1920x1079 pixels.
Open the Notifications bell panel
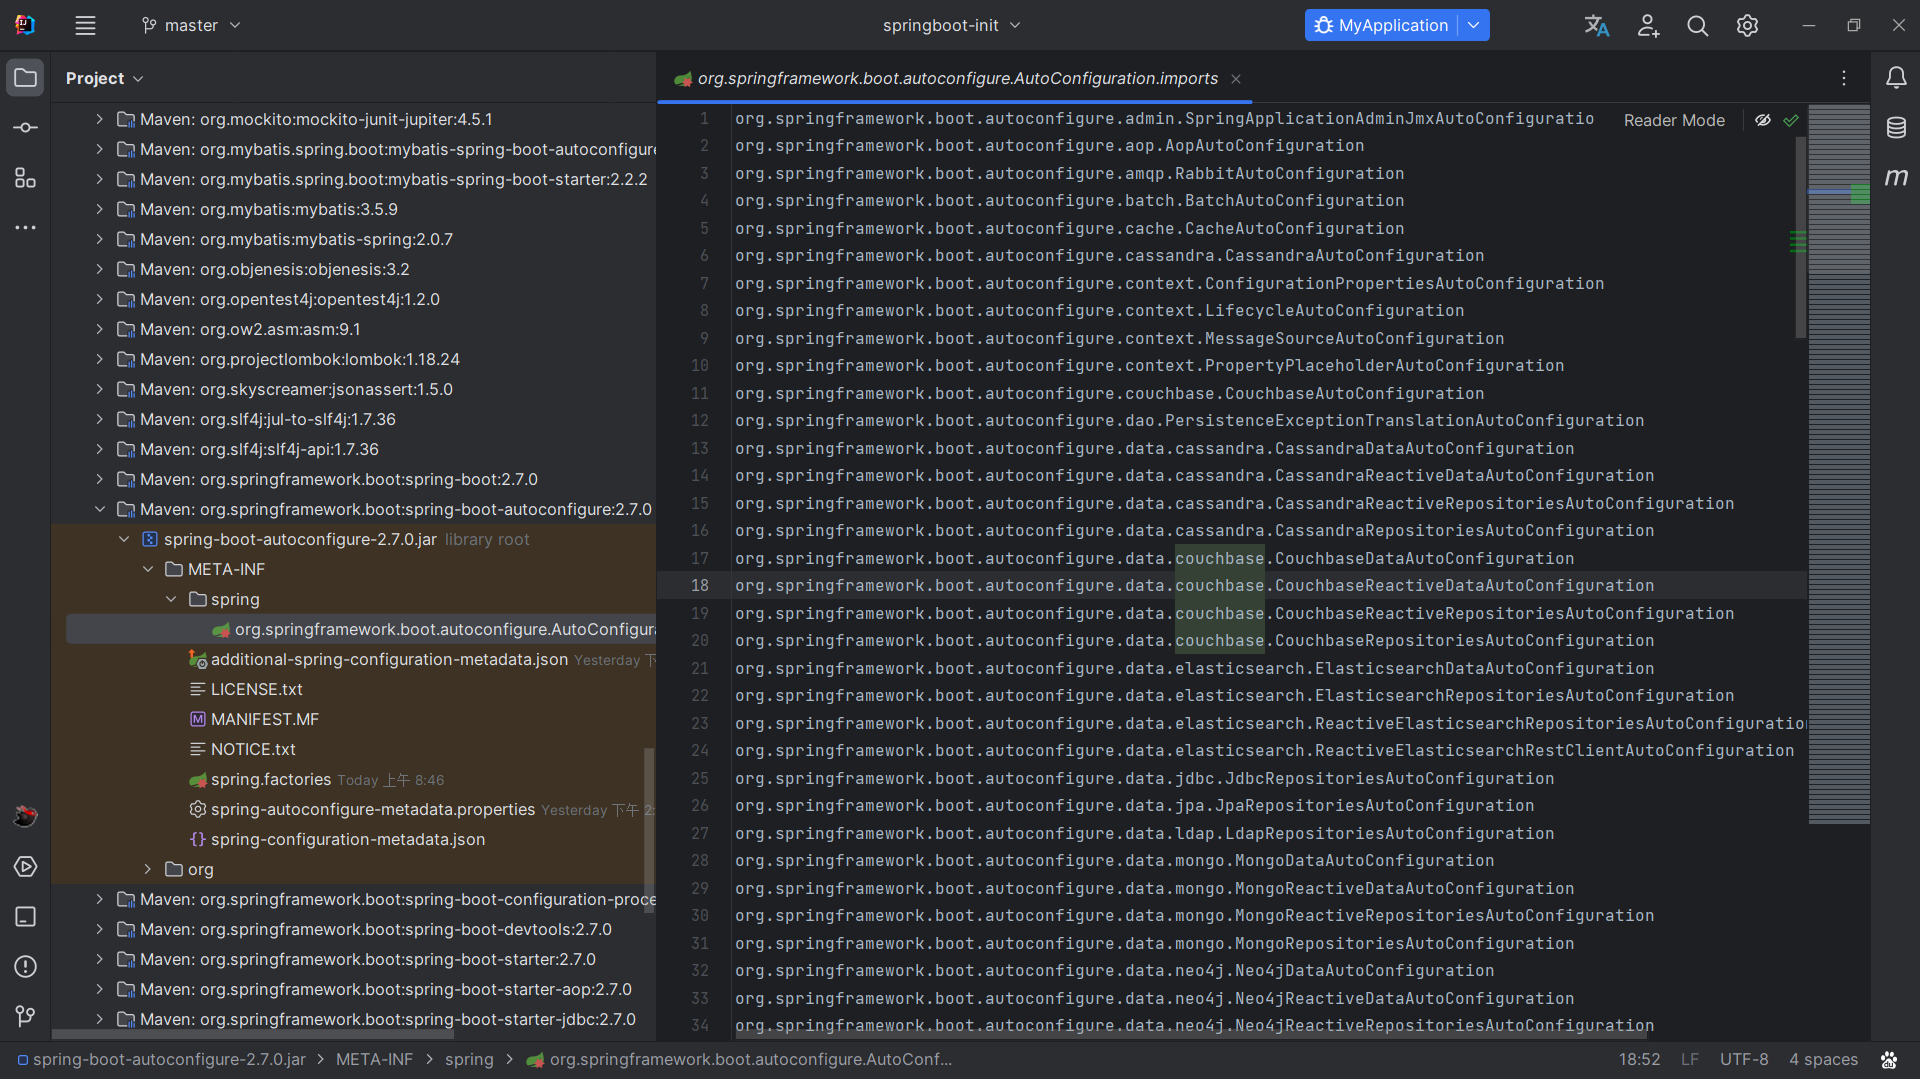[1896, 78]
